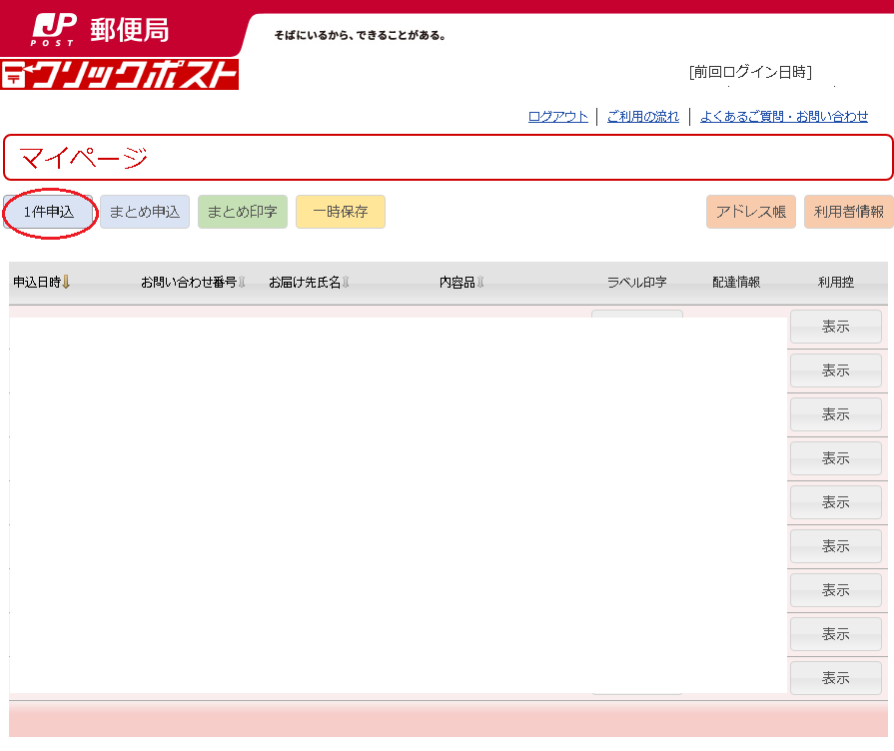Open the ご利用の流れ link
The width and height of the screenshot is (894, 751).
[x=643, y=117]
